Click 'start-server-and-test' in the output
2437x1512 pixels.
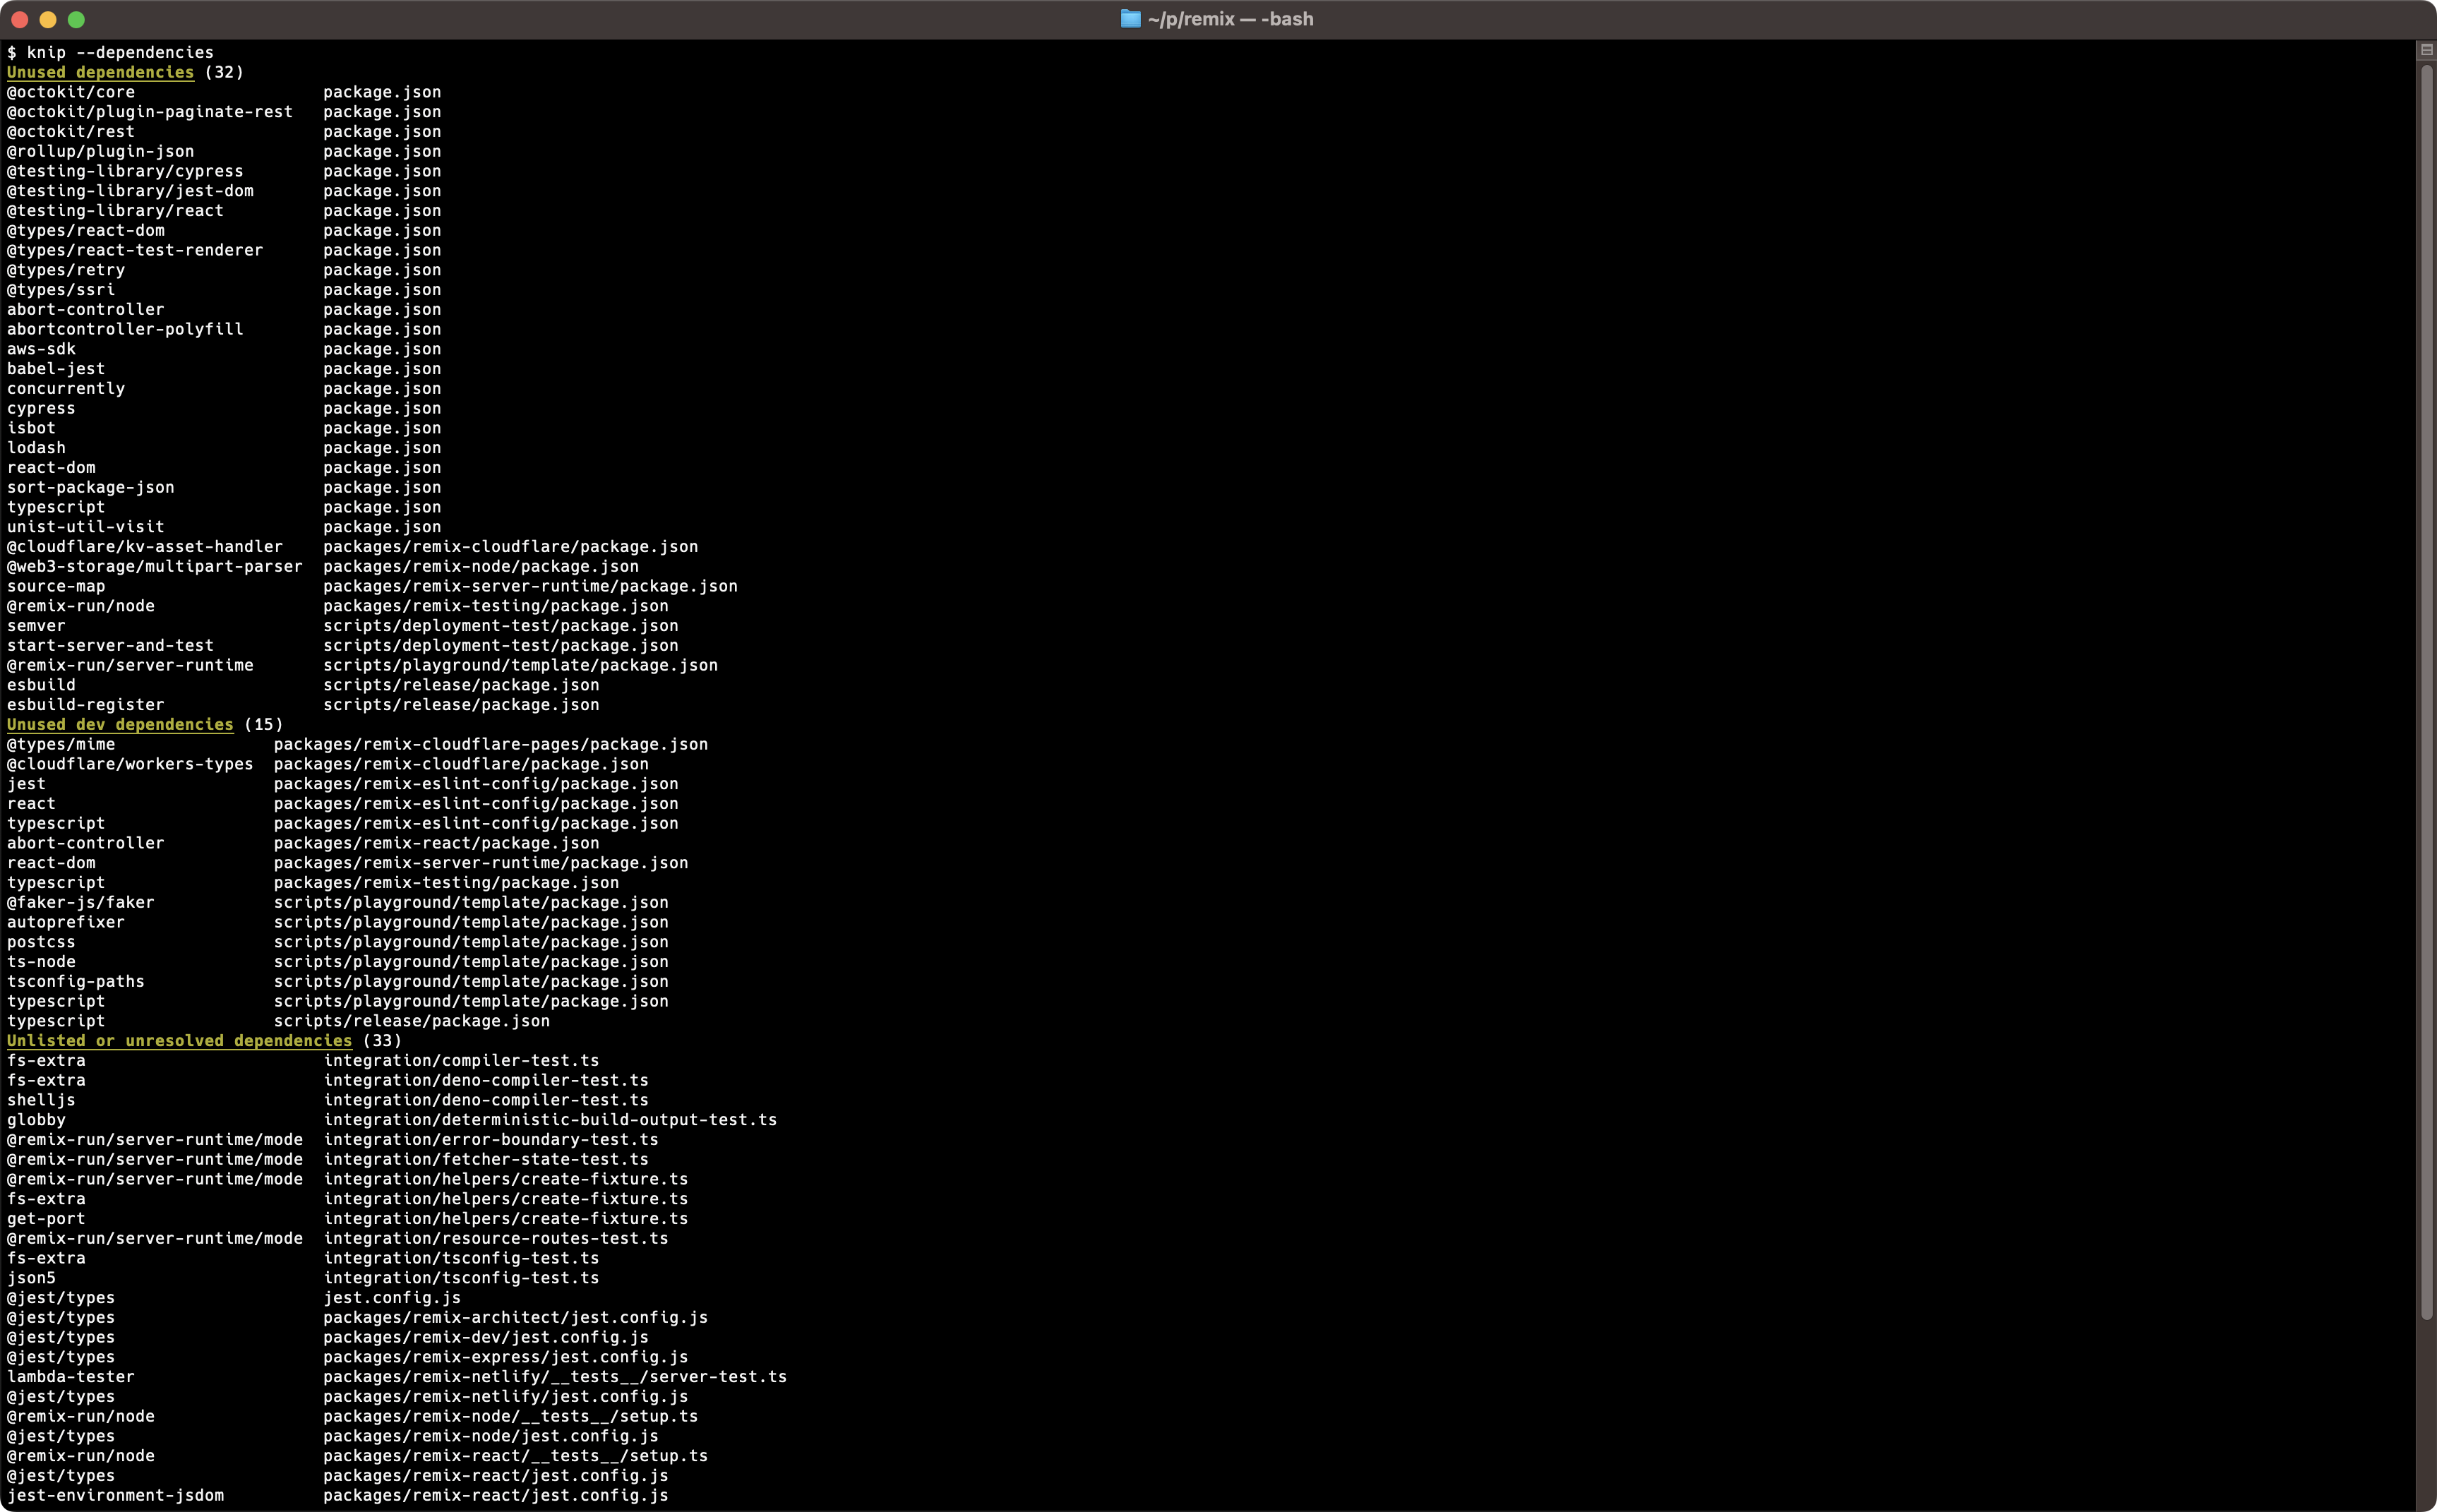[x=110, y=645]
